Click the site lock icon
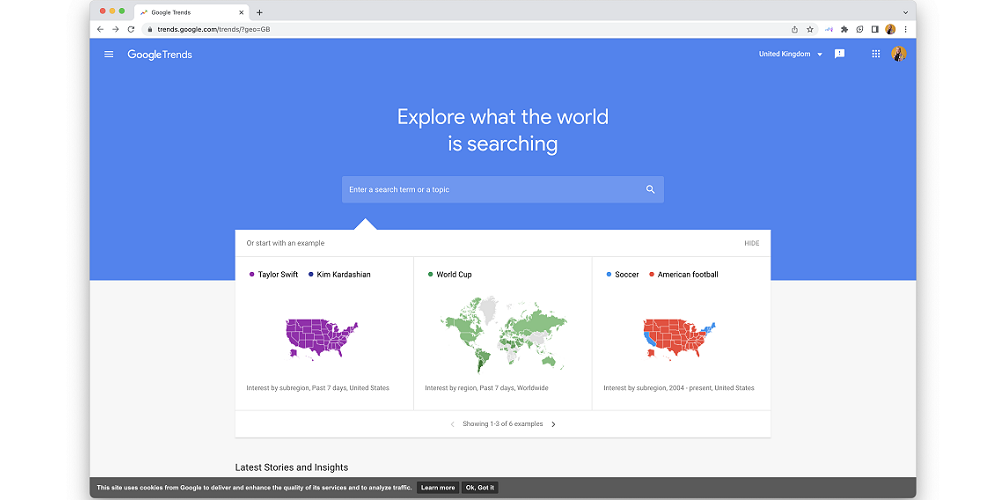This screenshot has height=500, width=1000. click(150, 29)
